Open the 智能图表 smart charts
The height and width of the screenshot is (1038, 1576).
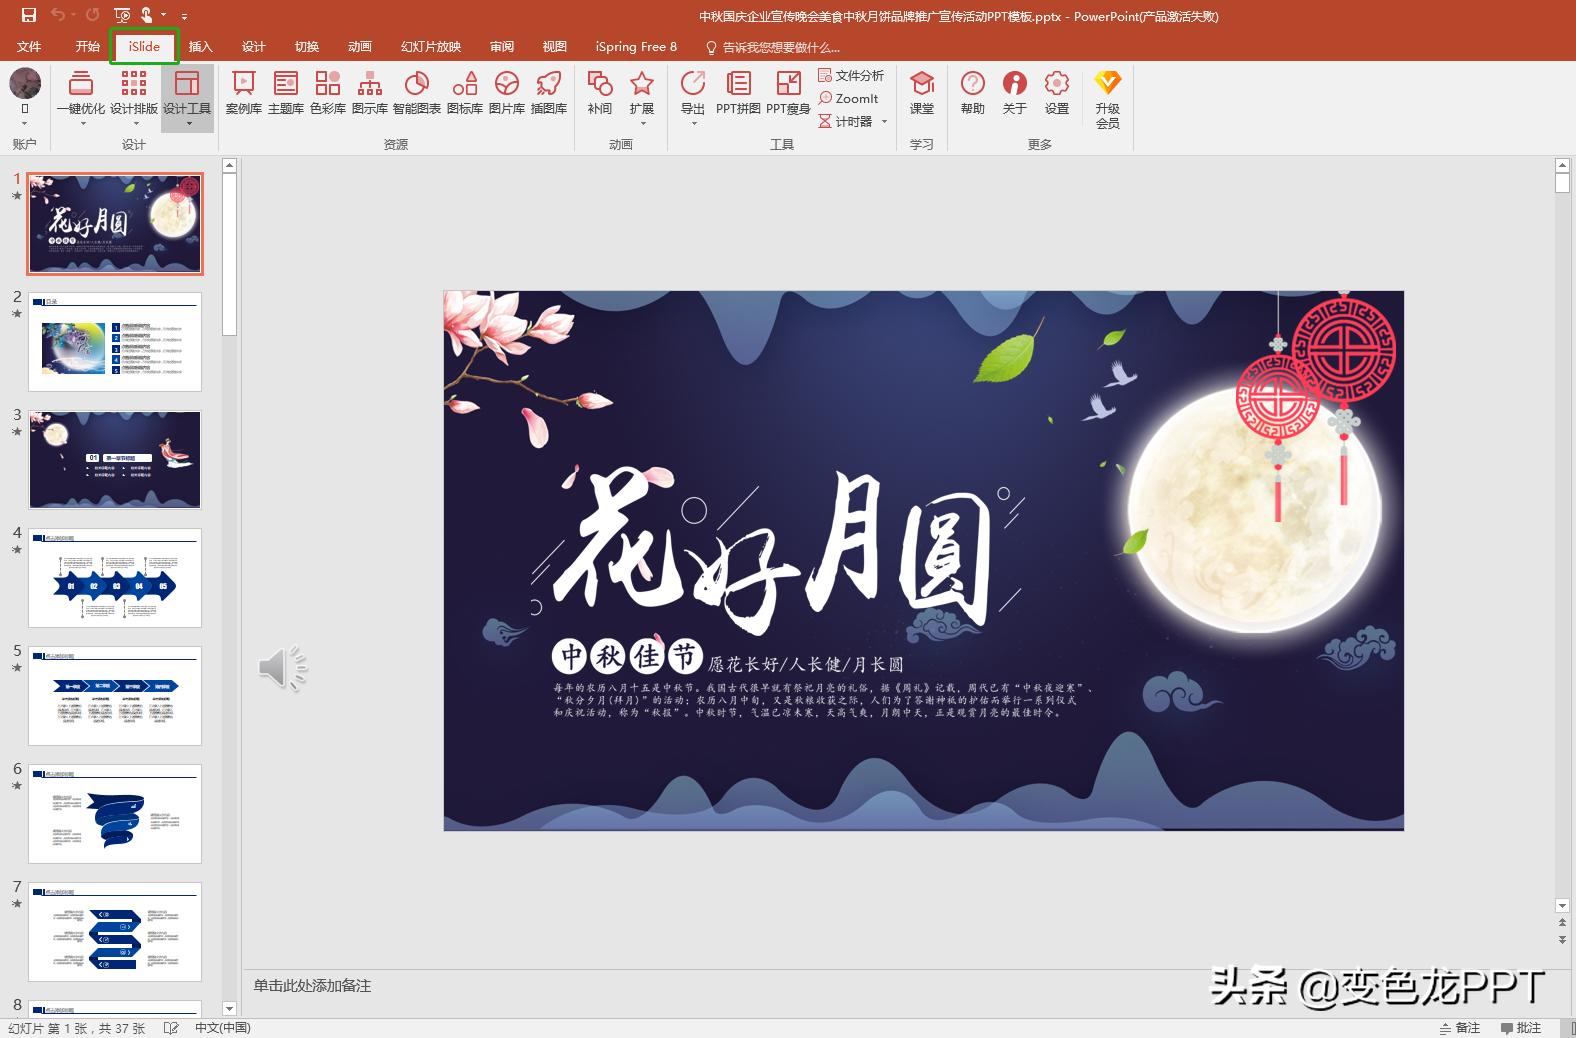[x=417, y=92]
